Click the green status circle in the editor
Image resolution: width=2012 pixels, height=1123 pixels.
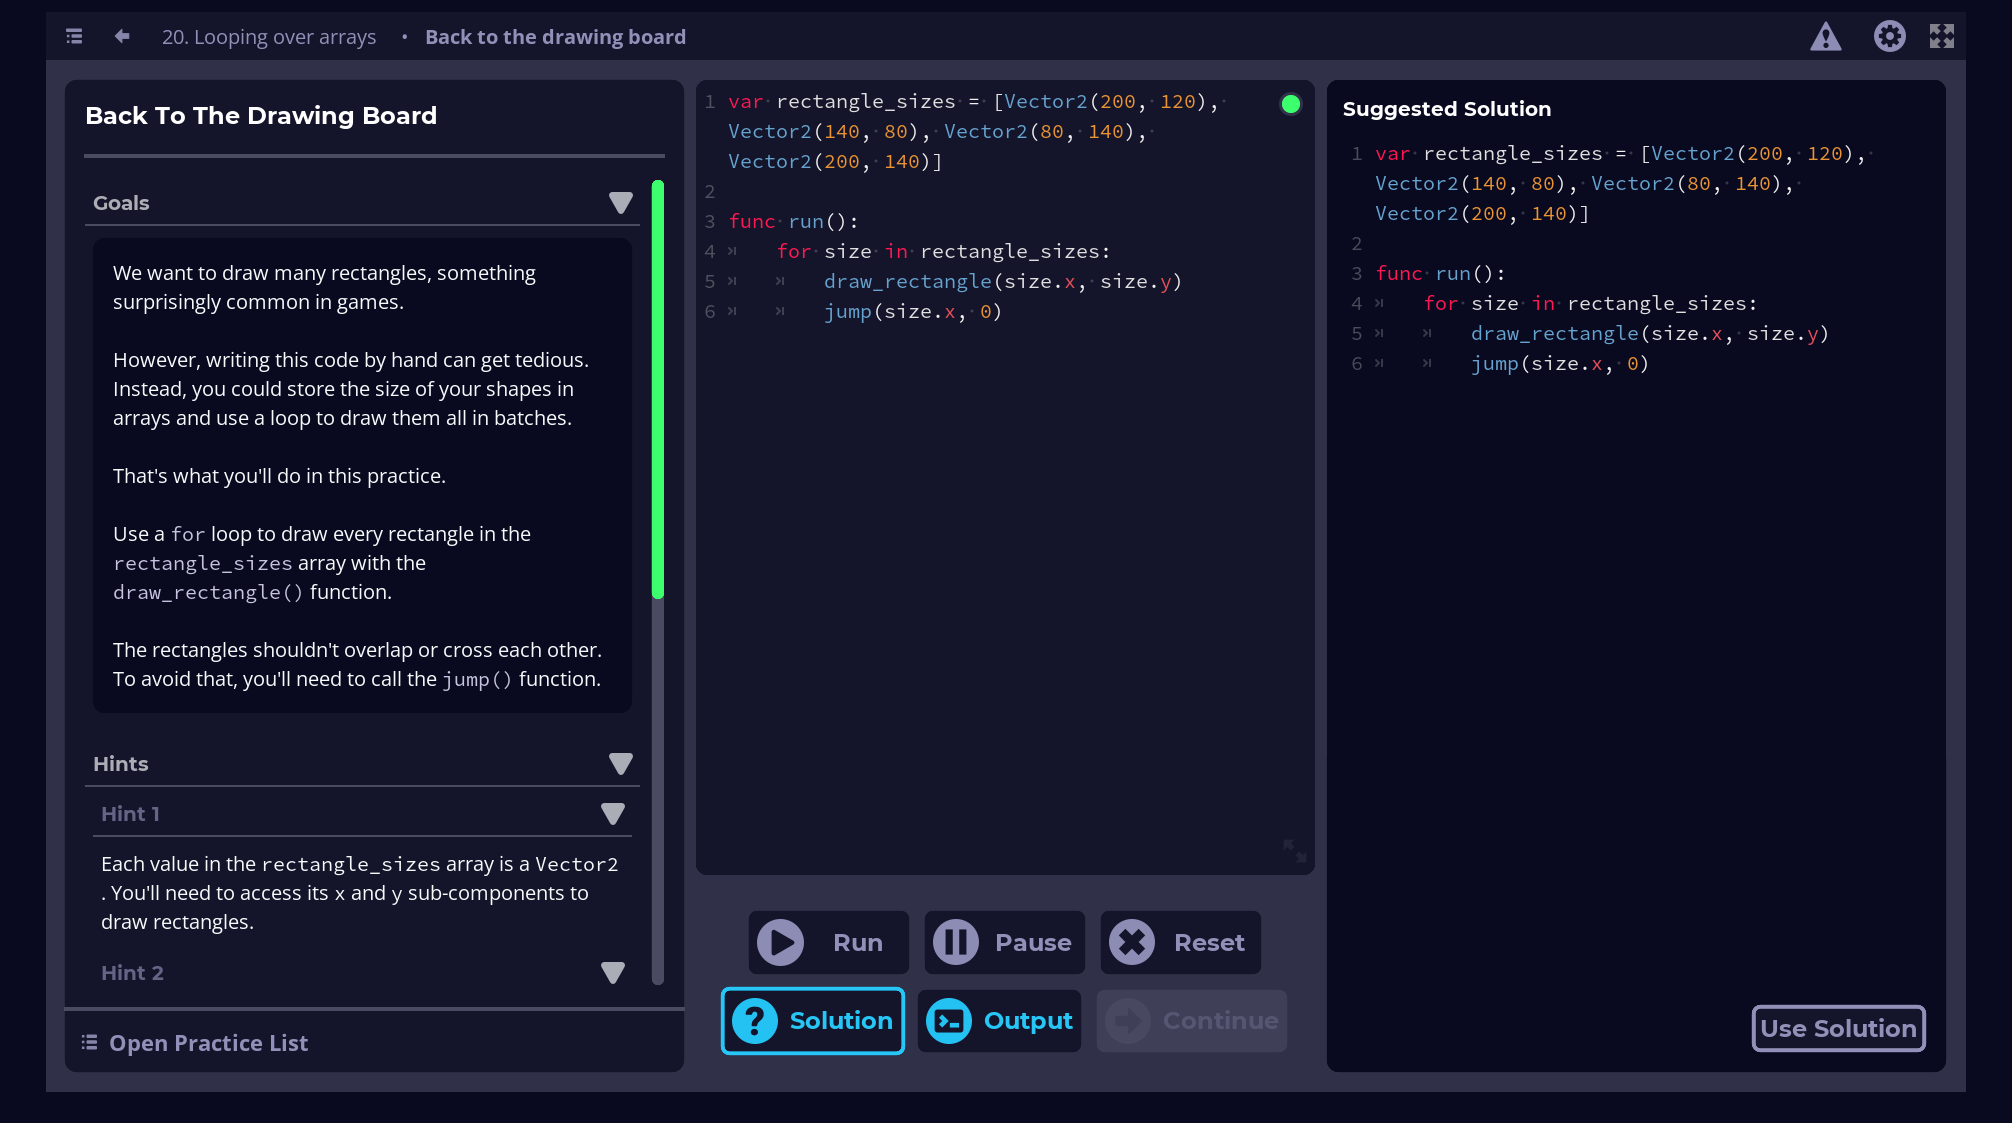(1290, 102)
